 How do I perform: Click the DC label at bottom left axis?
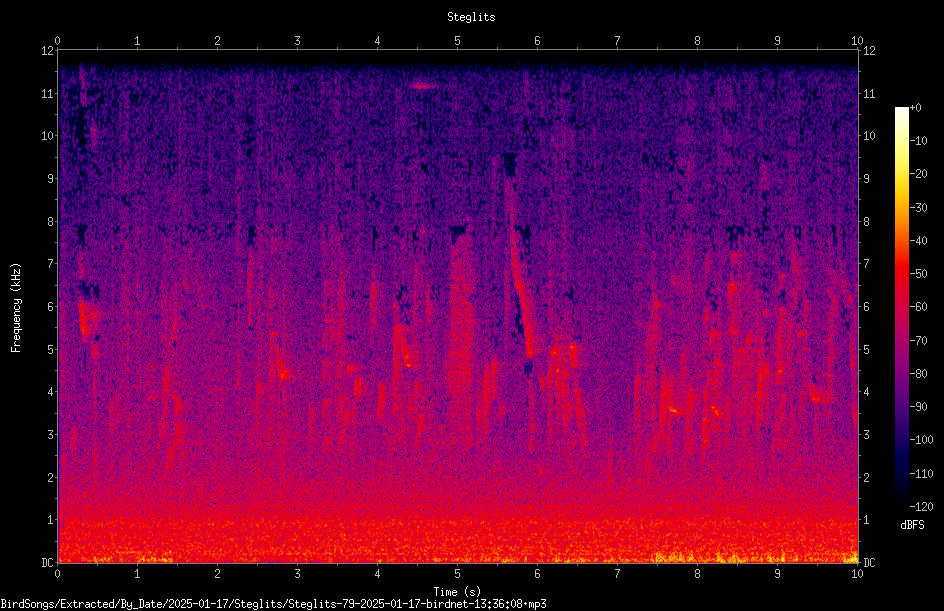(x=48, y=562)
